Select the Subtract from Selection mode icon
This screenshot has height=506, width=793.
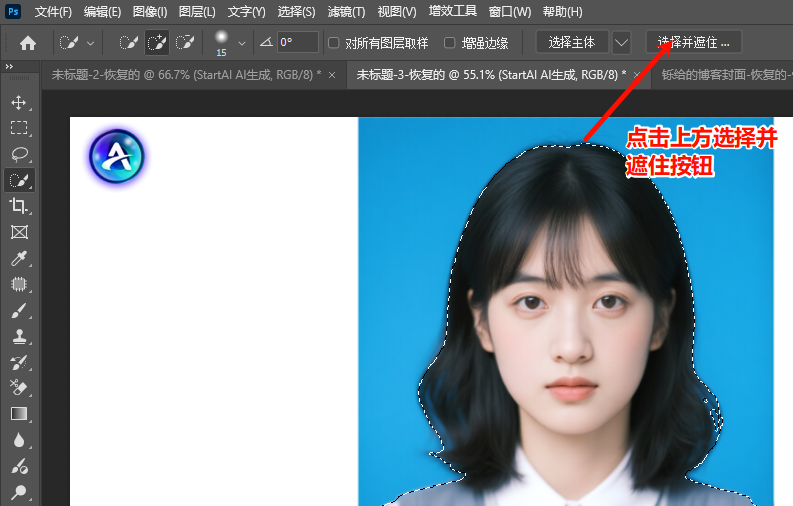click(185, 42)
